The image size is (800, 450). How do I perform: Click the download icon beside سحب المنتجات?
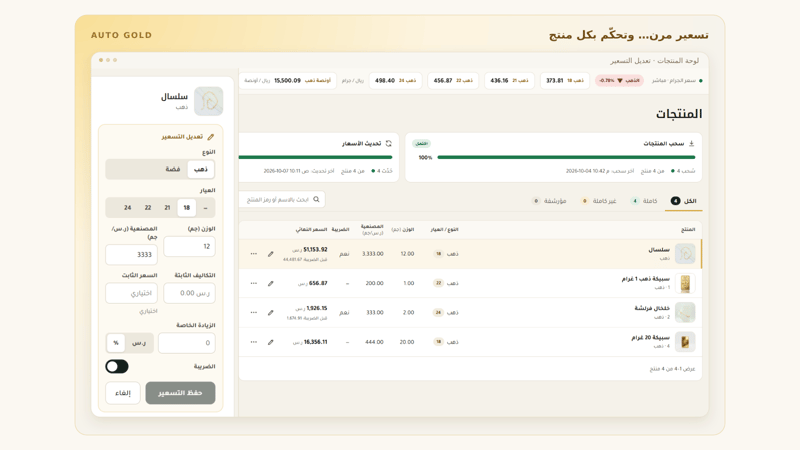[691, 143]
